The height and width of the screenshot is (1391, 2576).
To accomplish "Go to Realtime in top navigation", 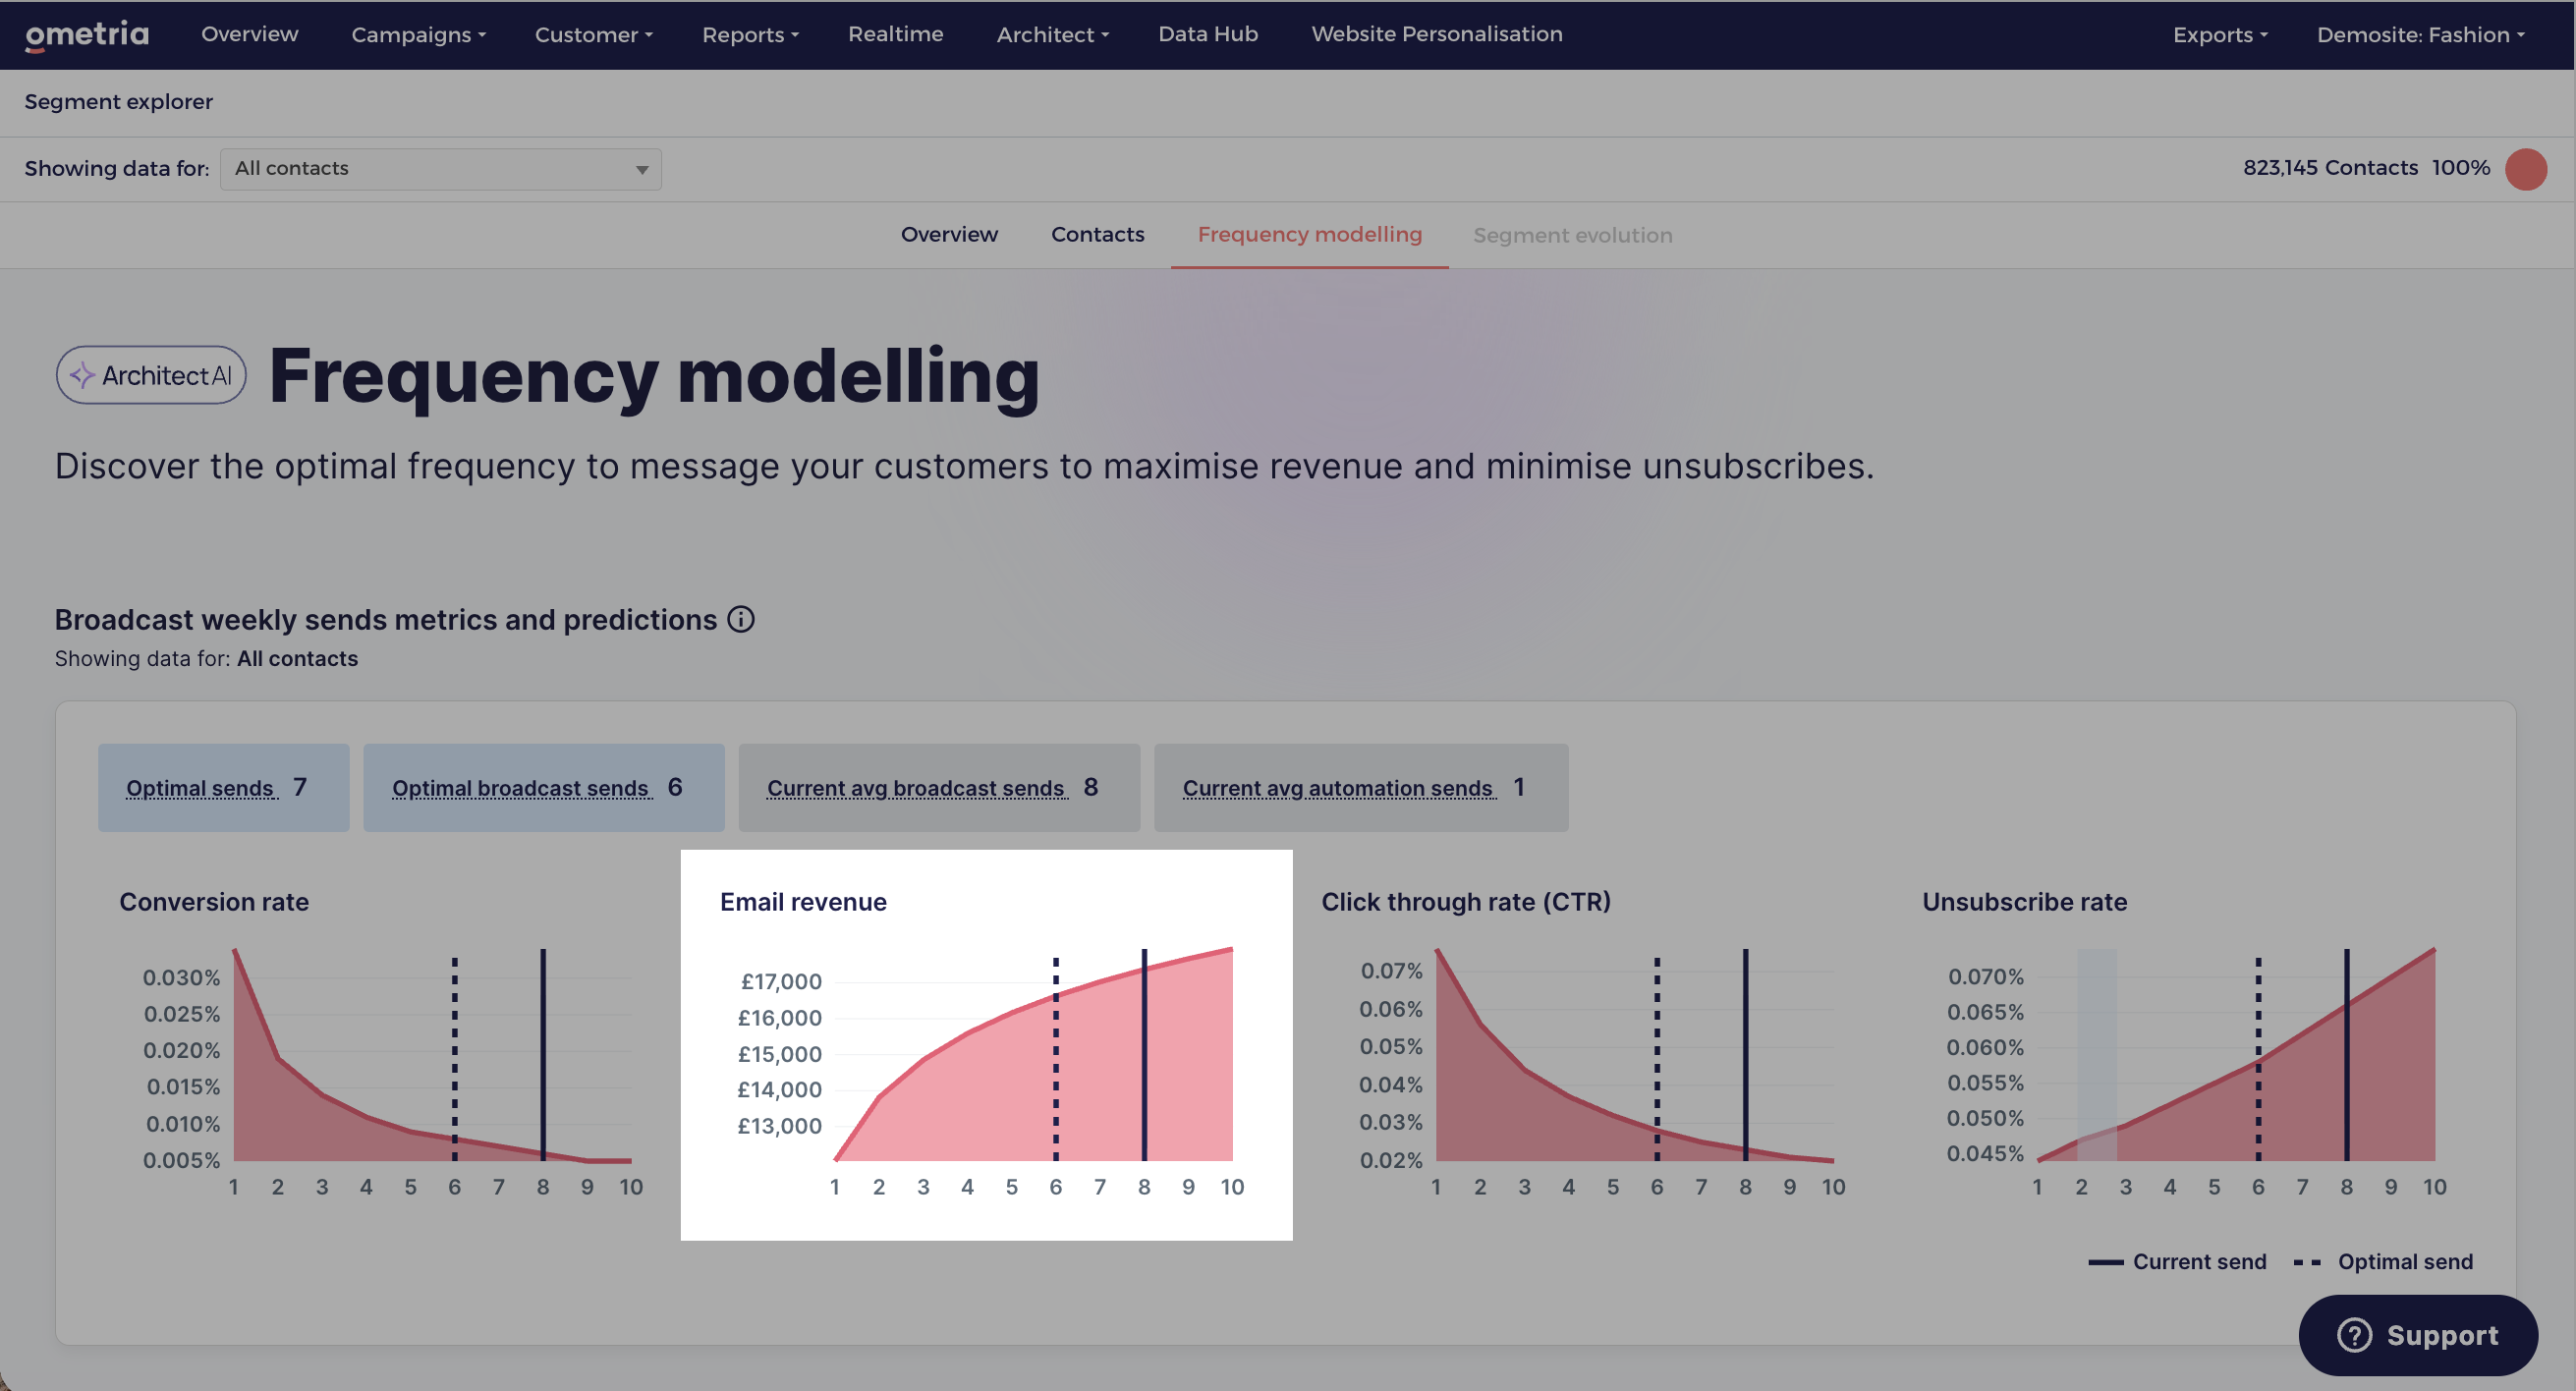I will [895, 34].
